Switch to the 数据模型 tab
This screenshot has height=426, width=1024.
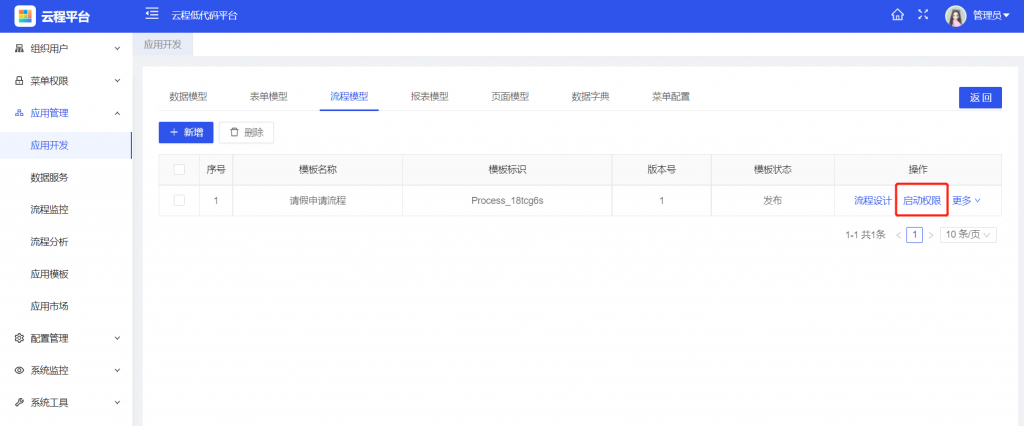tap(188, 97)
